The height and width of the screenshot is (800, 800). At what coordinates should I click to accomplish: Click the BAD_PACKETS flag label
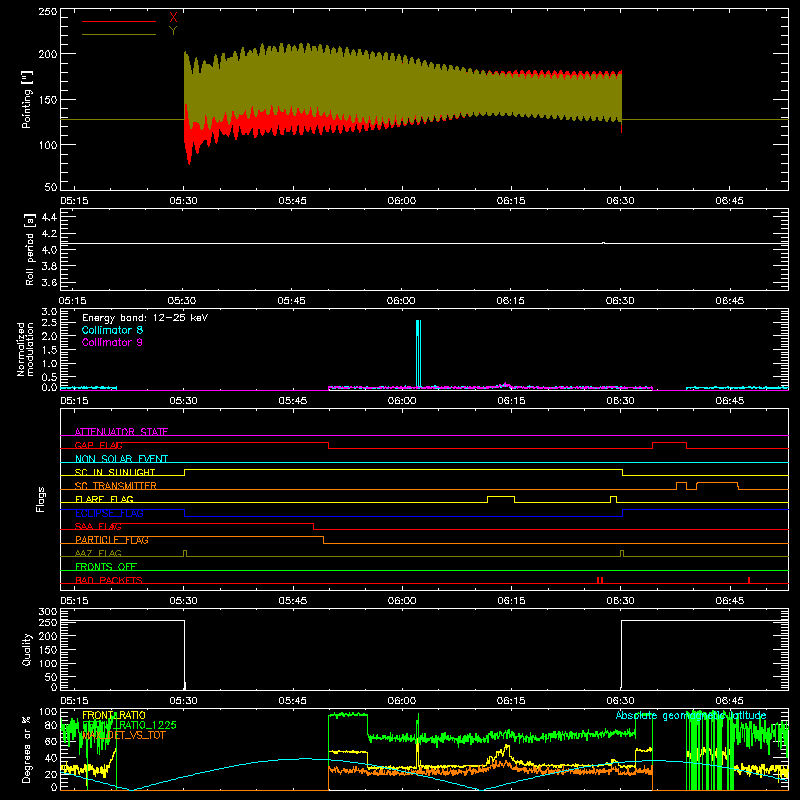pyautogui.click(x=109, y=580)
